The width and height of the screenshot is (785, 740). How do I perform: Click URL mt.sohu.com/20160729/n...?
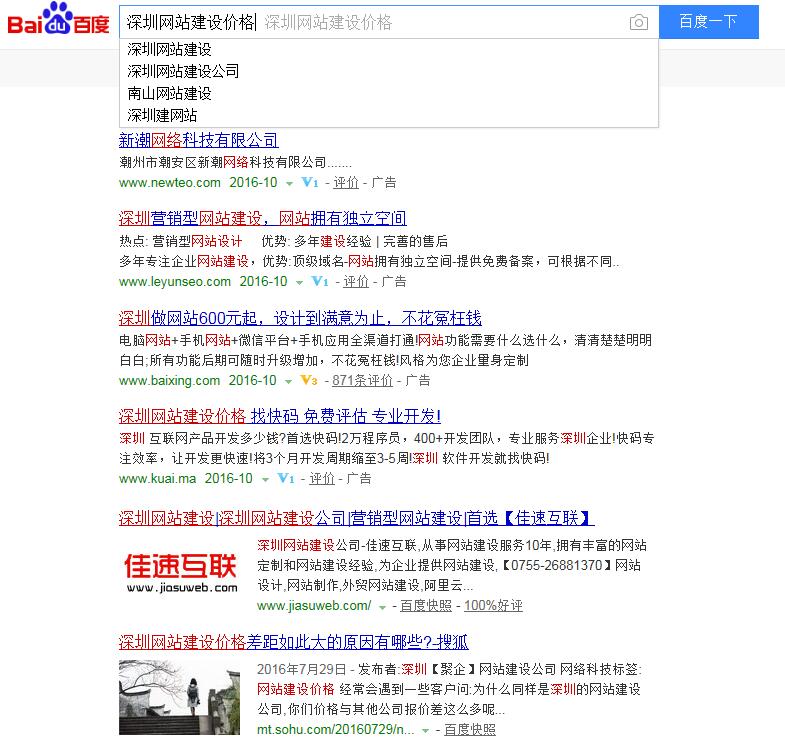coord(335,730)
